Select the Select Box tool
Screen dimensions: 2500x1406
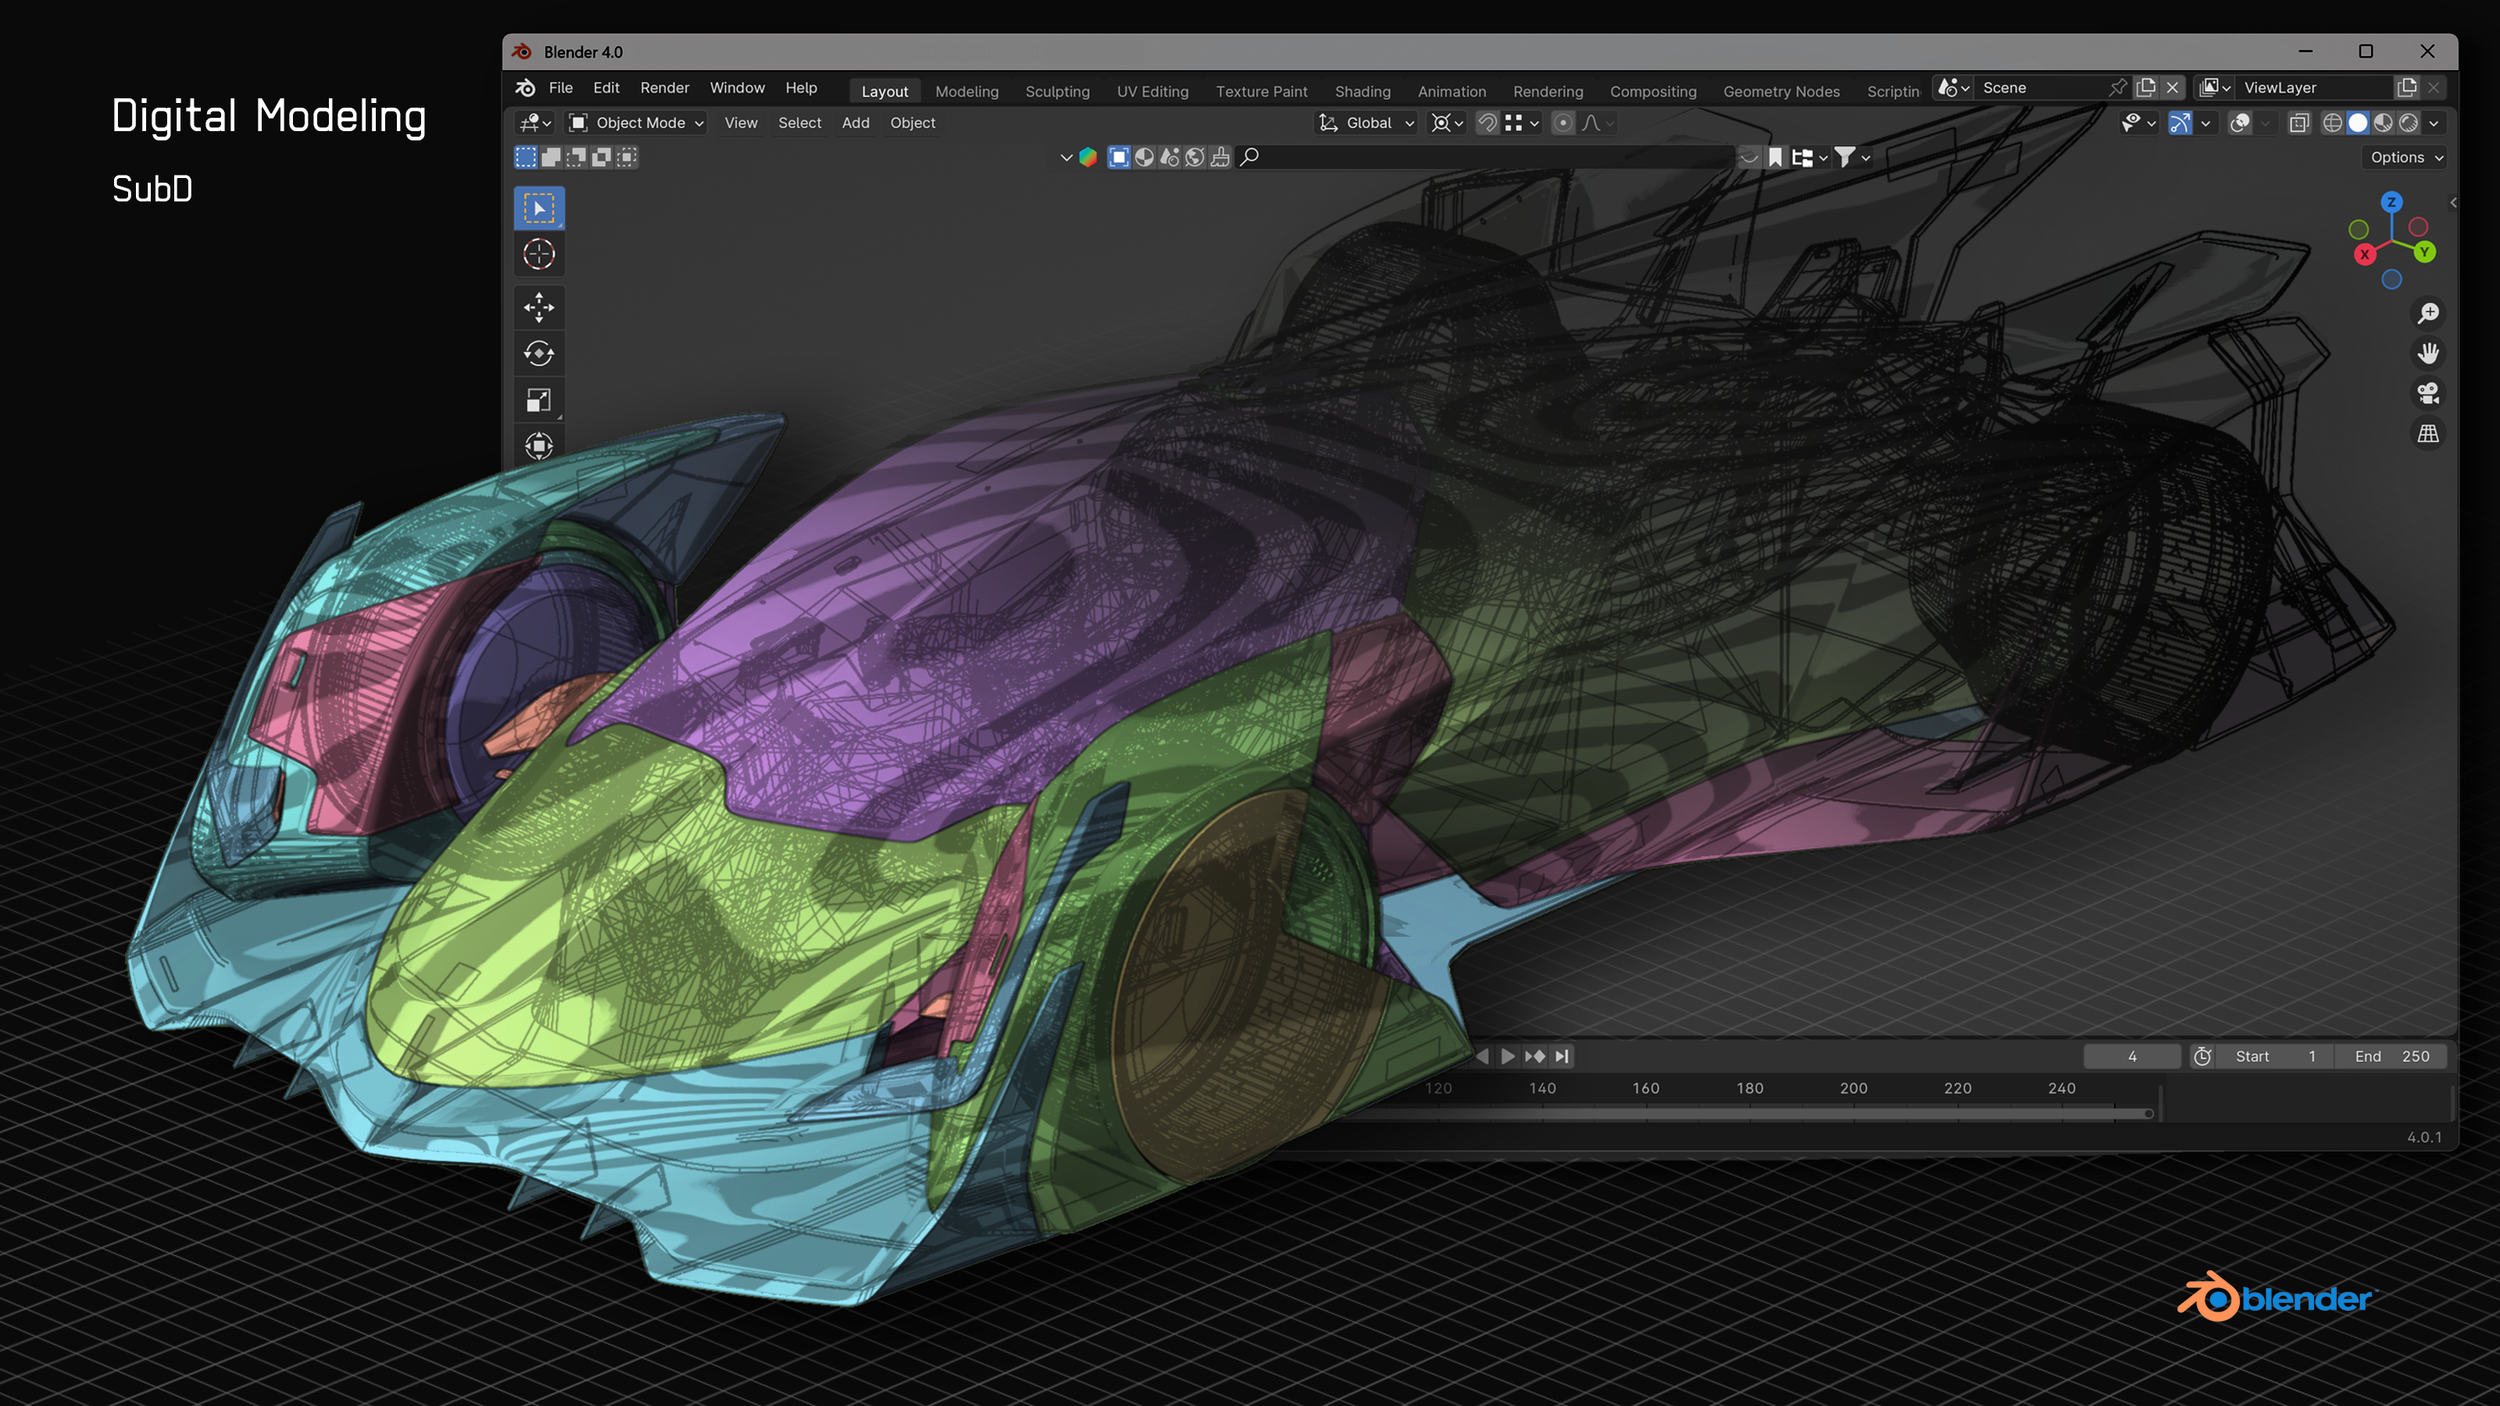539,208
